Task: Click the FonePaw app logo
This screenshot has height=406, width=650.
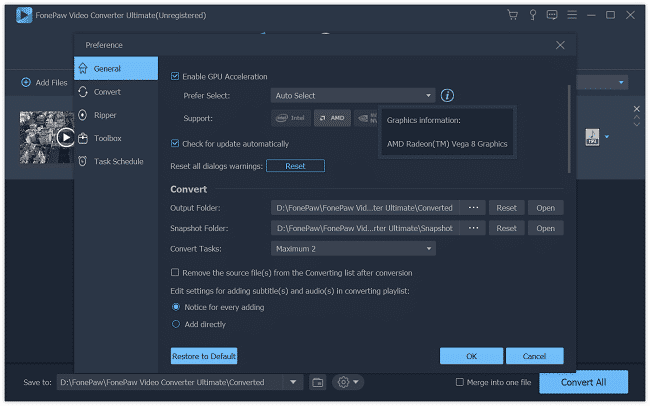Action: point(24,15)
